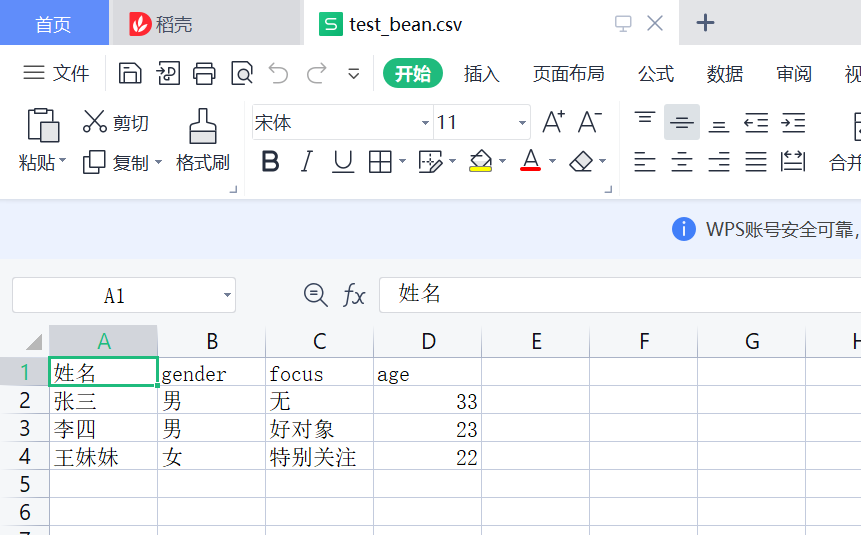Open the 稻壳 tab
Screen dimensions: 861x535
pyautogui.click(x=207, y=23)
